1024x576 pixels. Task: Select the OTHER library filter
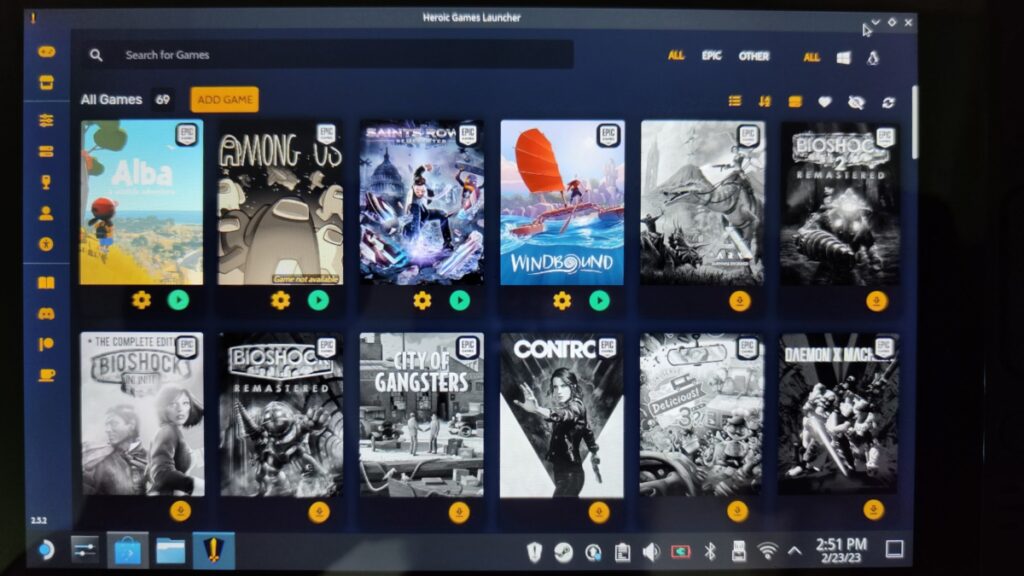[x=755, y=58]
